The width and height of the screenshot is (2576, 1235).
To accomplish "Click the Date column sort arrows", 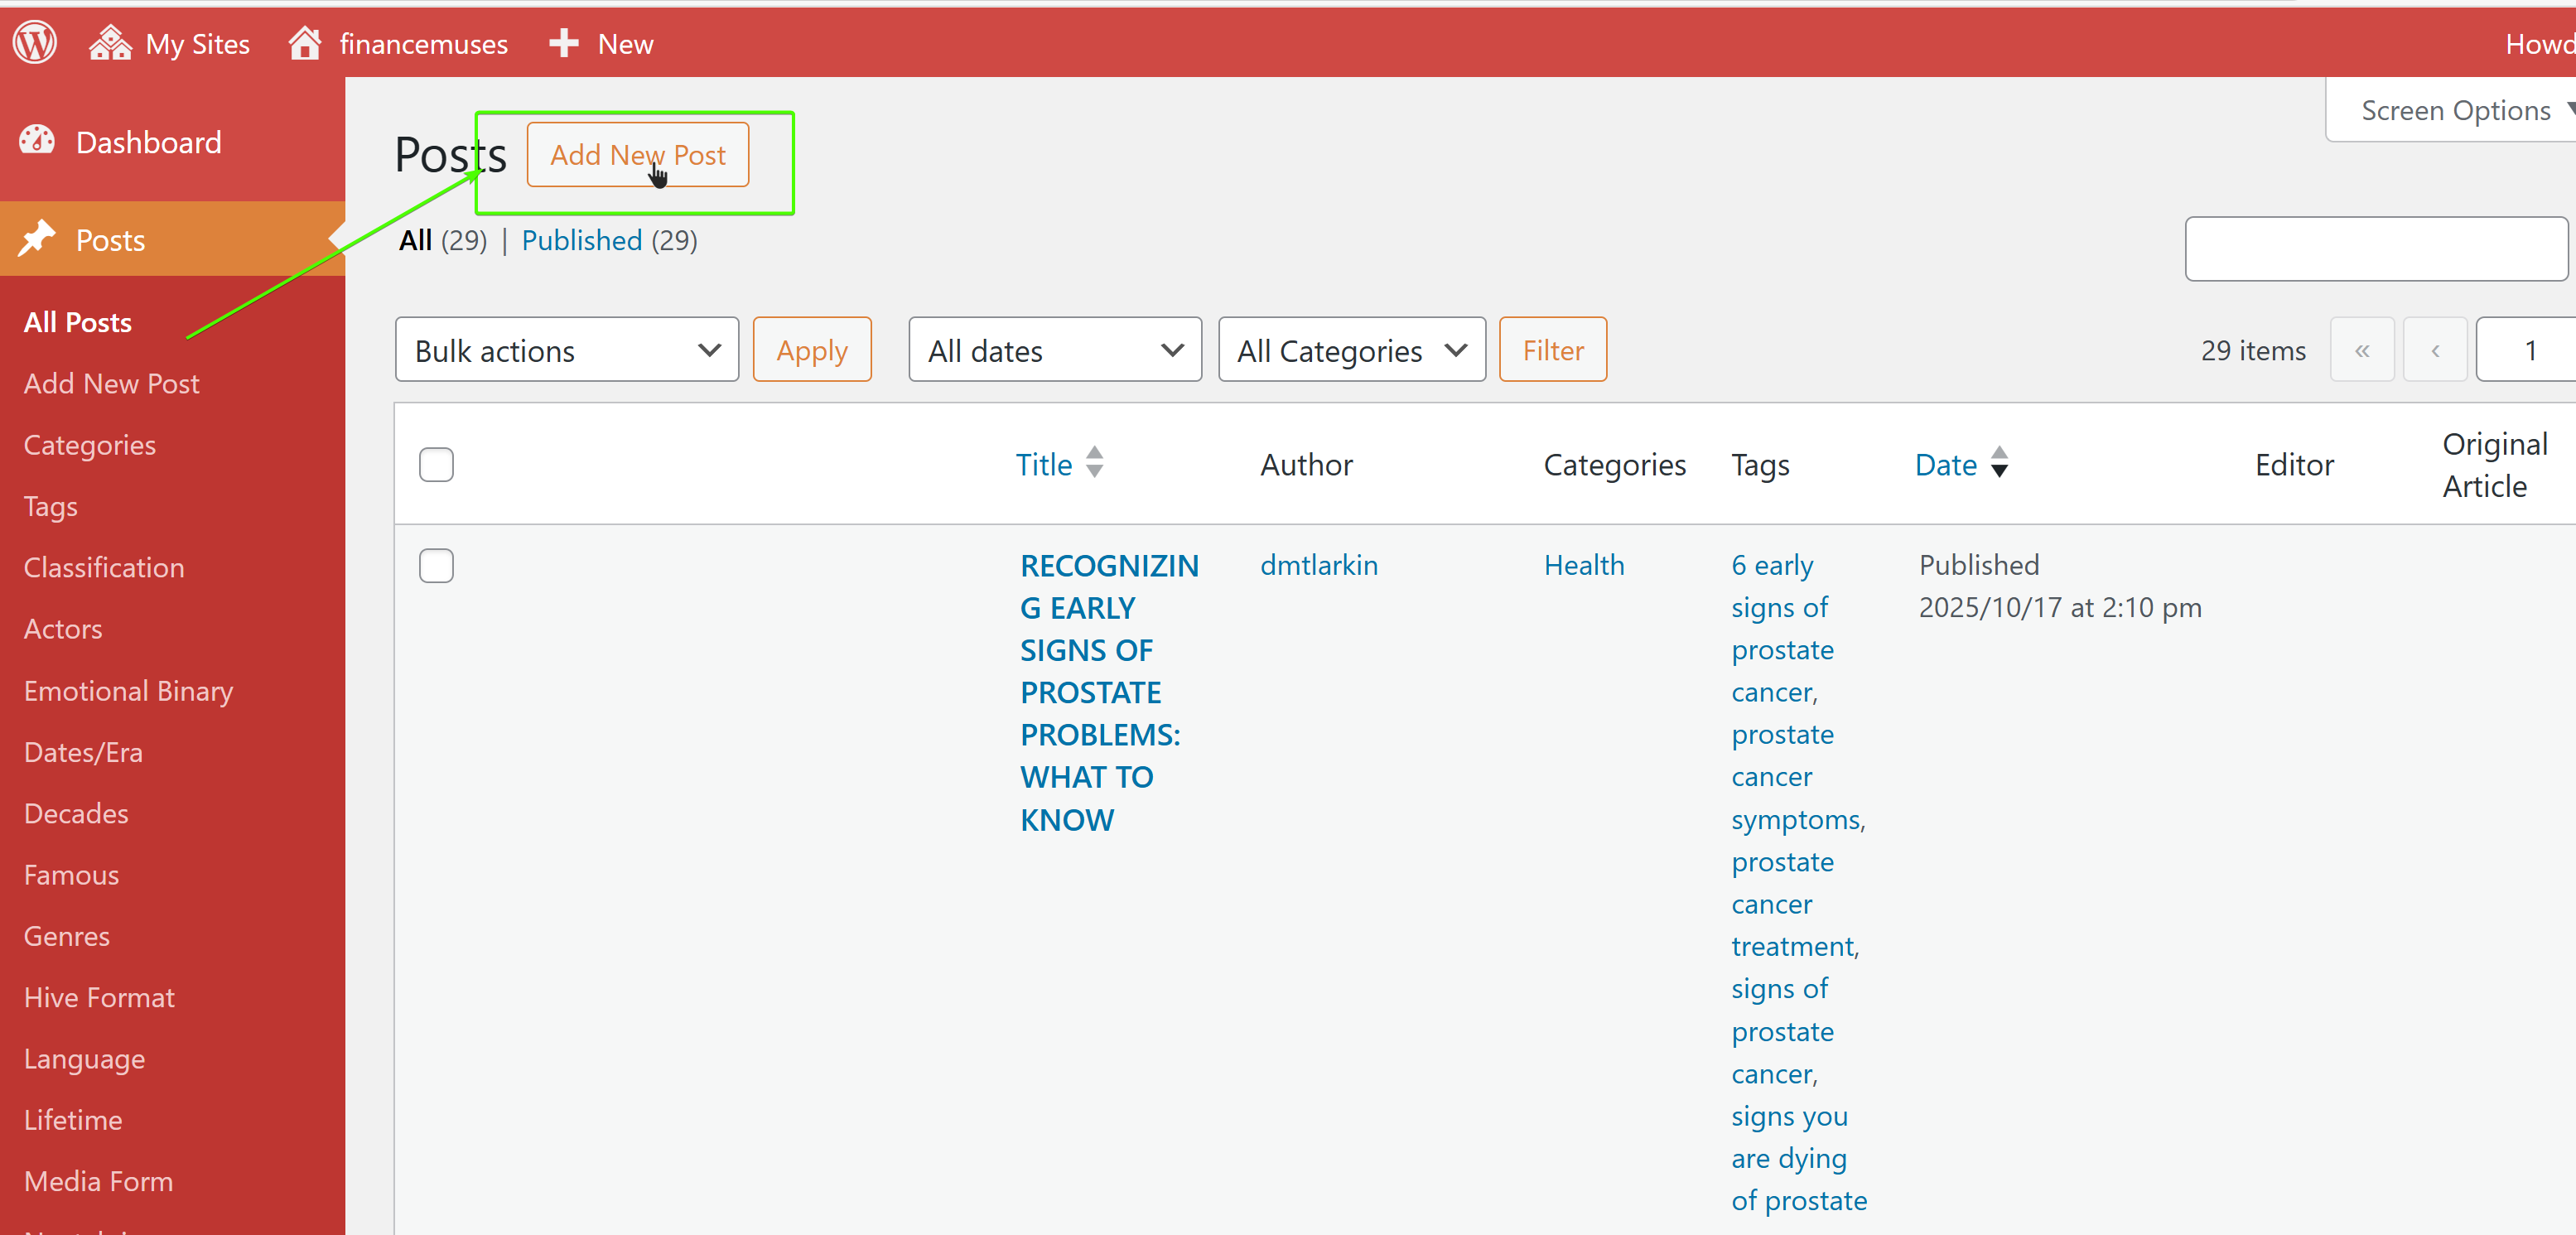I will pyautogui.click(x=1999, y=463).
